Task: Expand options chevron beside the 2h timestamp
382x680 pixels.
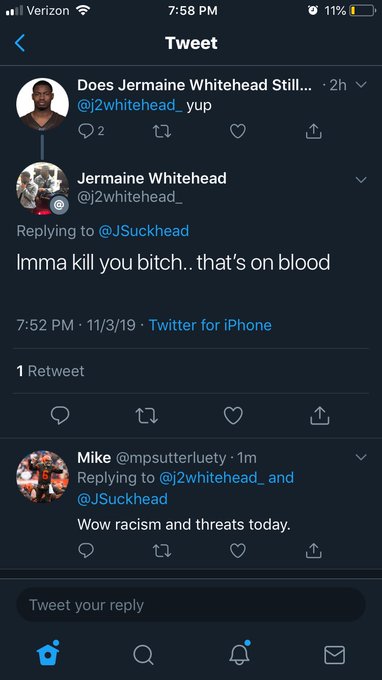Action: pyautogui.click(x=361, y=85)
